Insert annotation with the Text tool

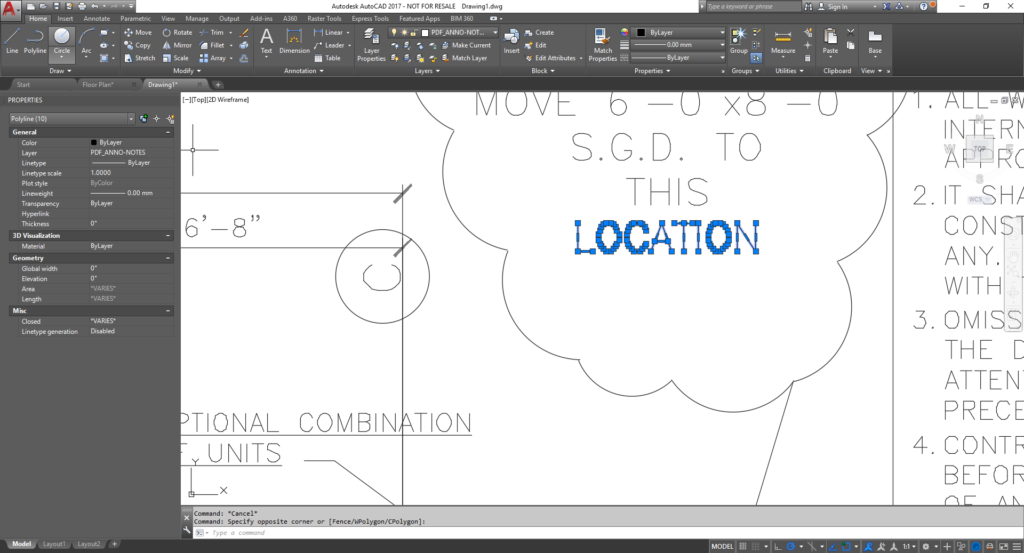point(266,41)
